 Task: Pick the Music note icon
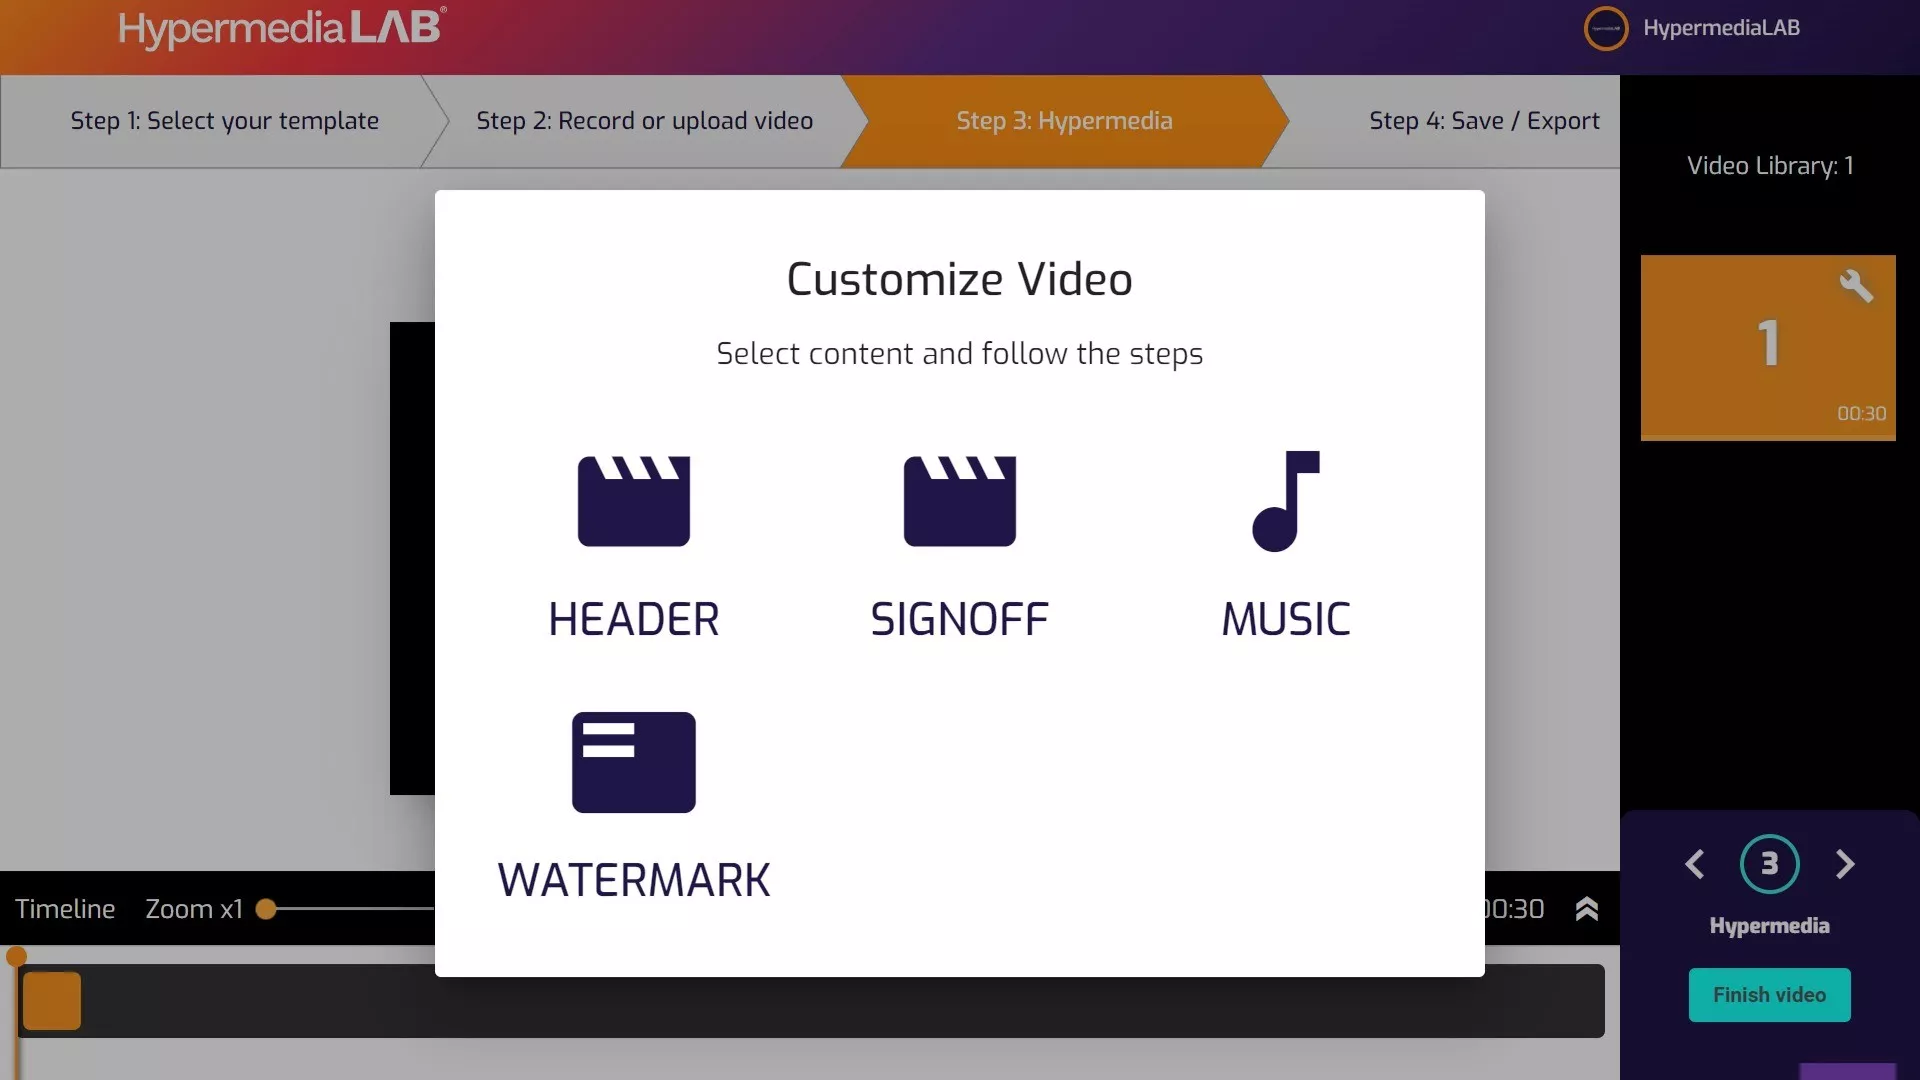(1285, 501)
